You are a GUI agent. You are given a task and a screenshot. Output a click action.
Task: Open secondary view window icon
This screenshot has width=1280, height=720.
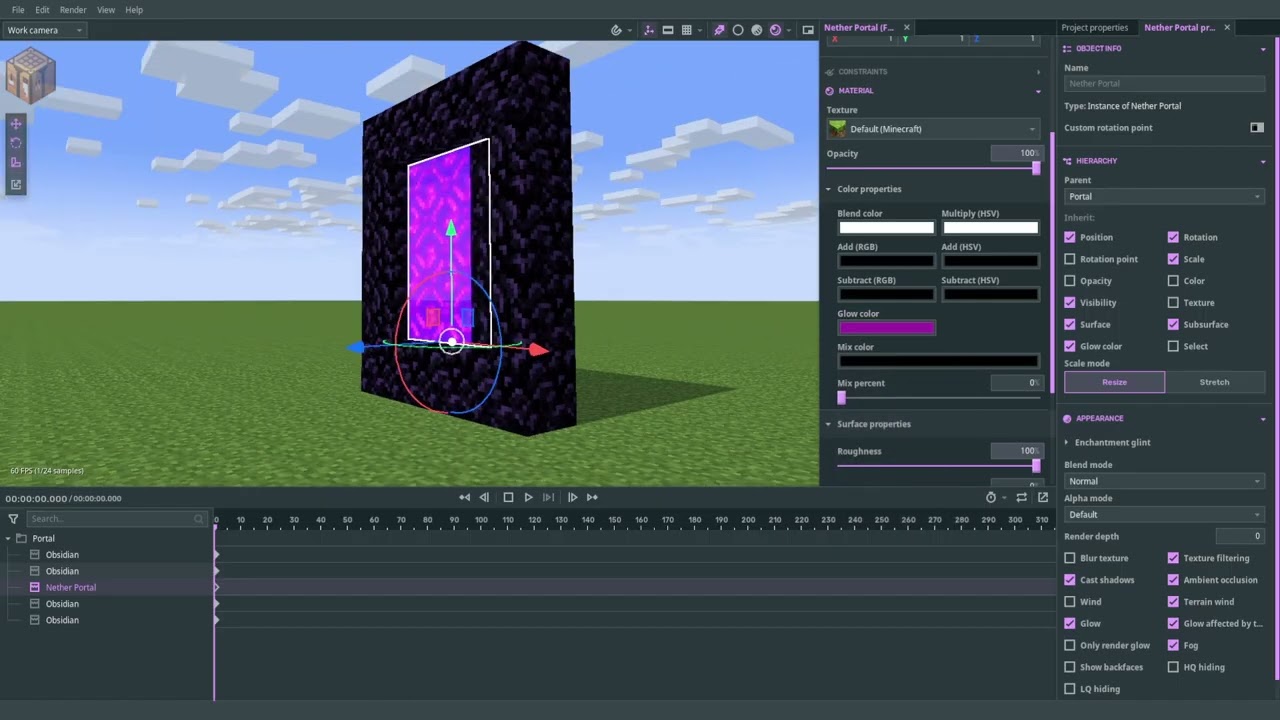pos(808,30)
